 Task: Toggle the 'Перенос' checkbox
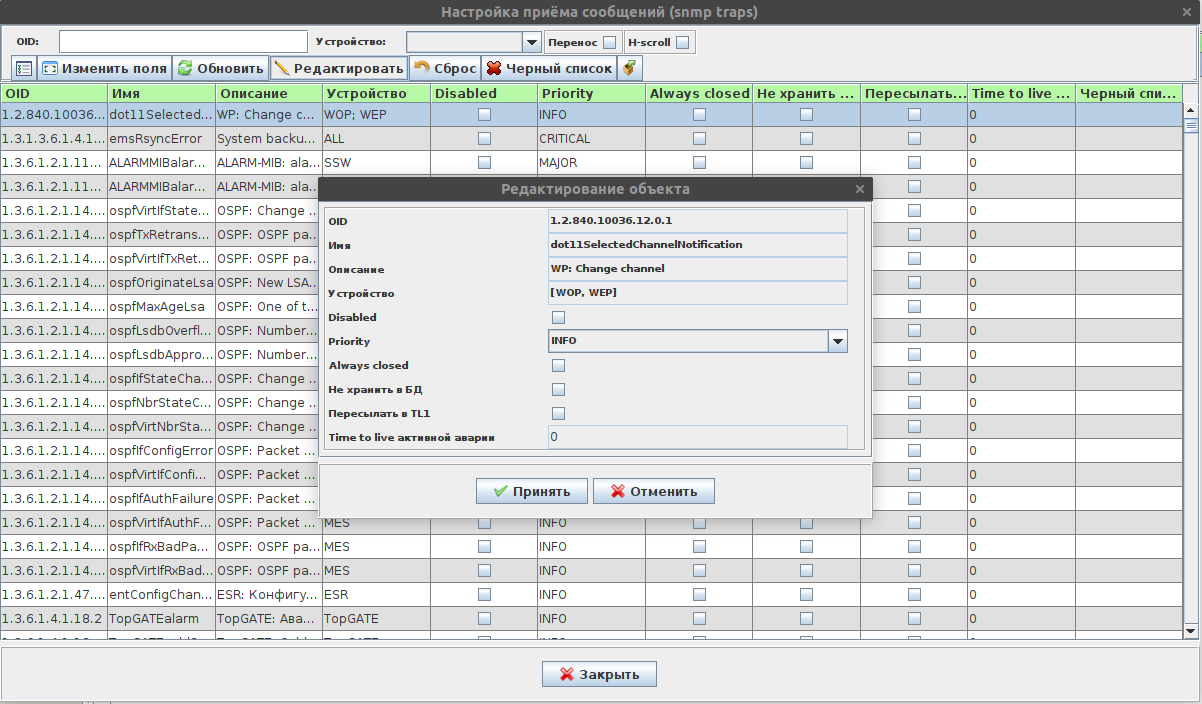(x=609, y=43)
